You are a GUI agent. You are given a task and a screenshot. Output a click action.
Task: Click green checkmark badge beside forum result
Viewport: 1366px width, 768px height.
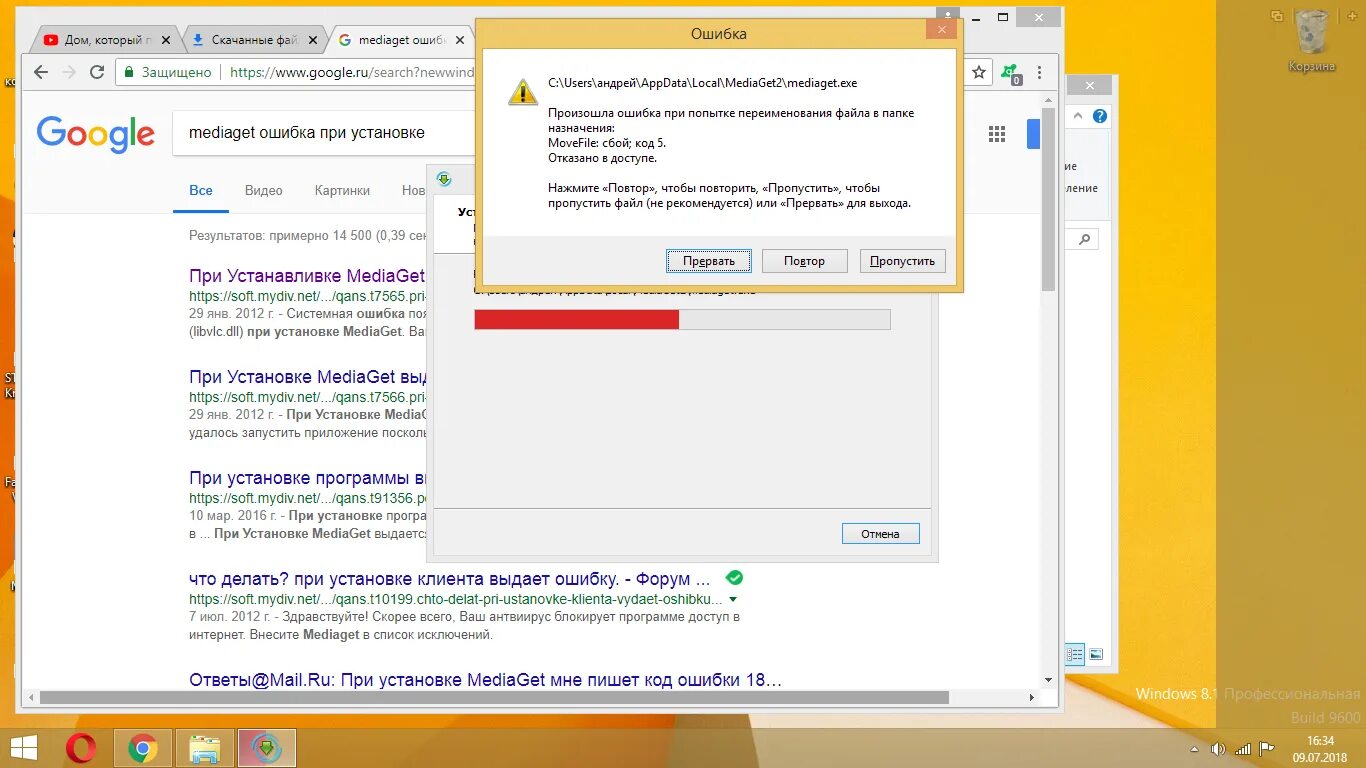pos(734,578)
